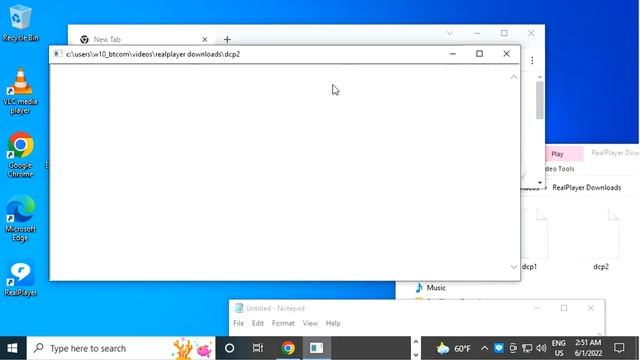Click the Type here to search box
Screen dimensions: 640x360
pyautogui.click(x=121, y=348)
